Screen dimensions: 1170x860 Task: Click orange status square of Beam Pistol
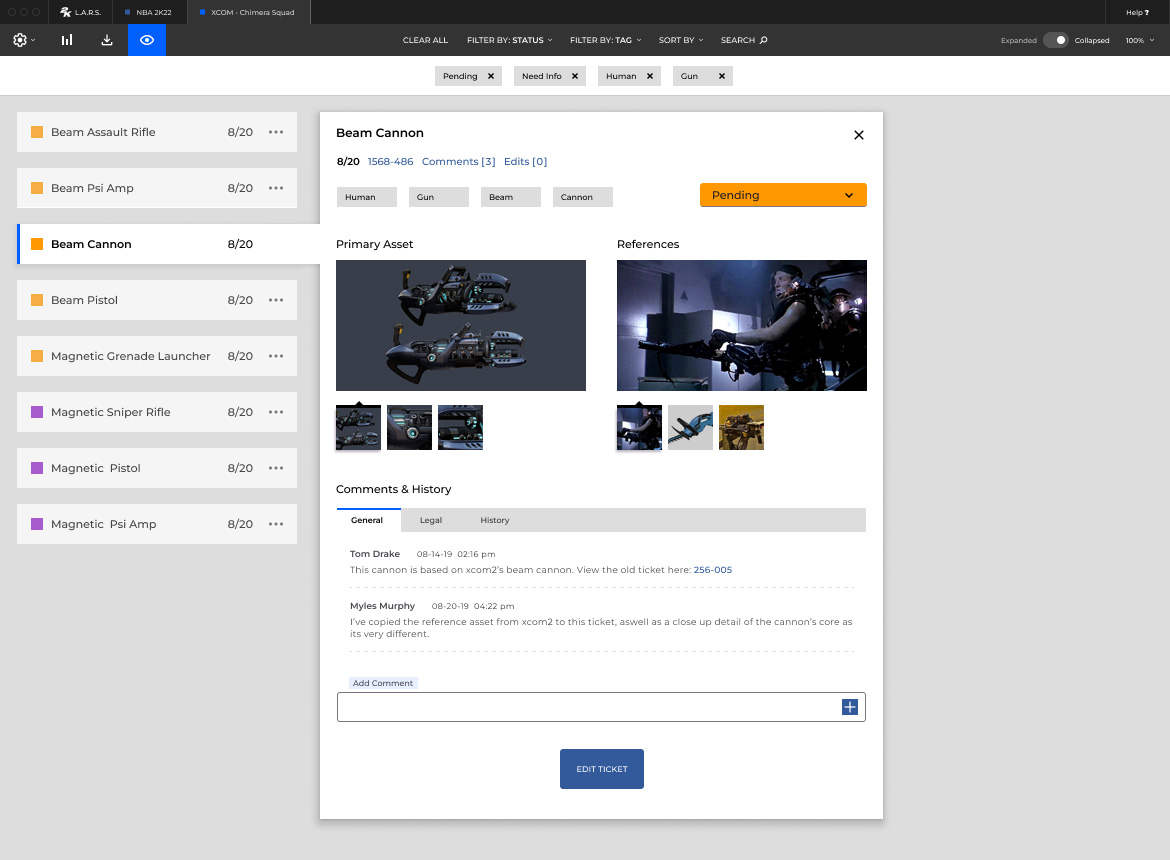tap(37, 300)
